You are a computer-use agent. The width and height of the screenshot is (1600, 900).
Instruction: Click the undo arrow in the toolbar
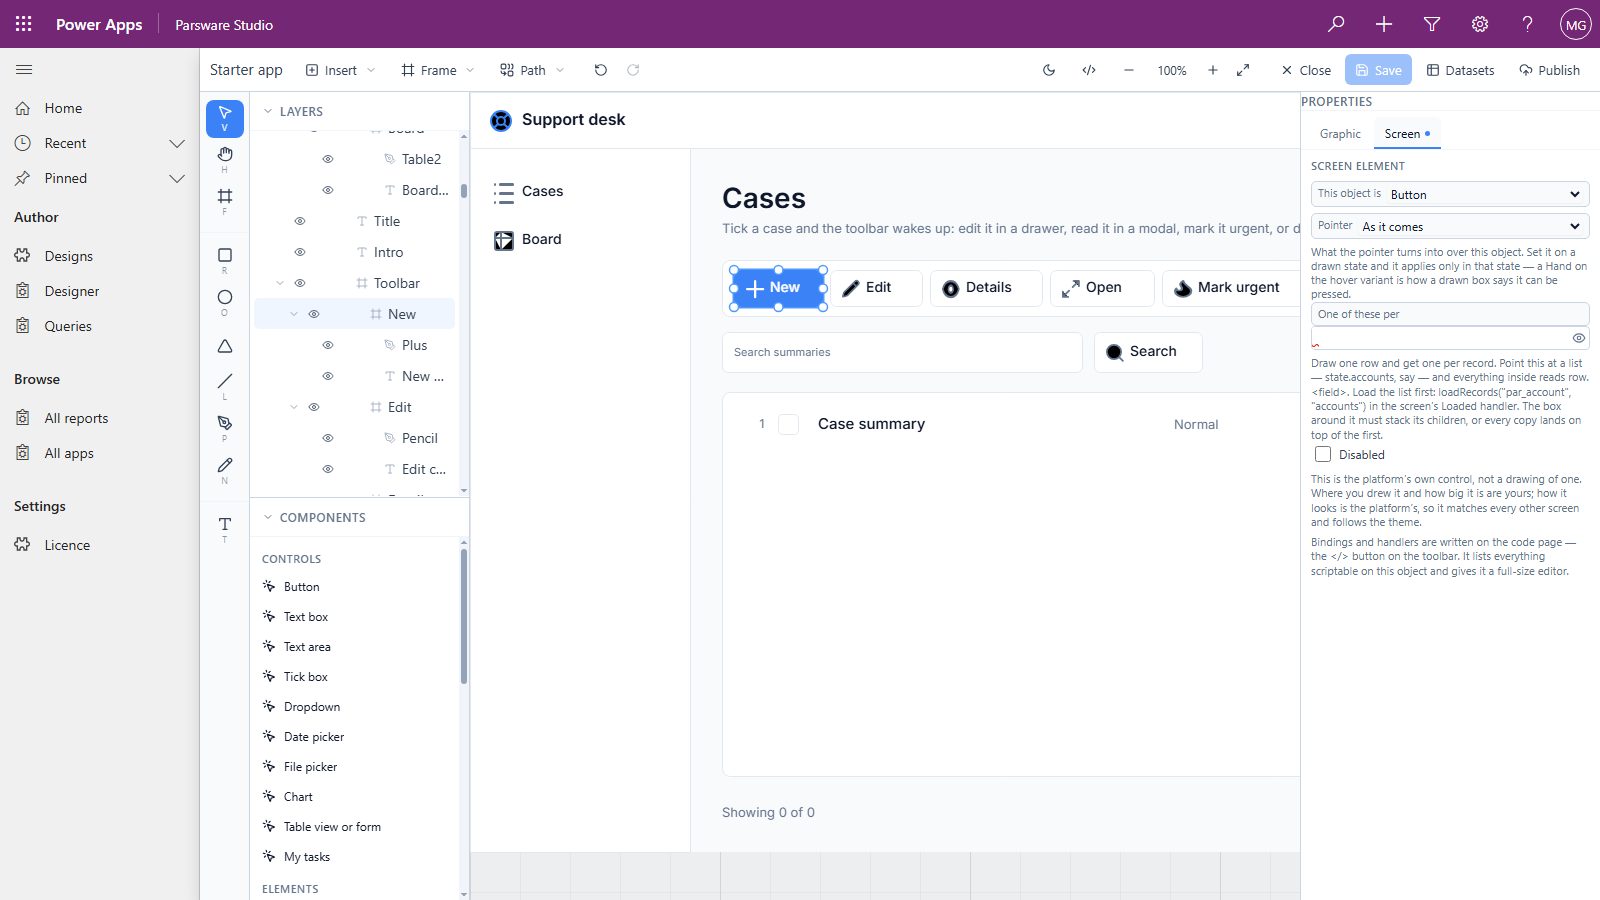[600, 70]
